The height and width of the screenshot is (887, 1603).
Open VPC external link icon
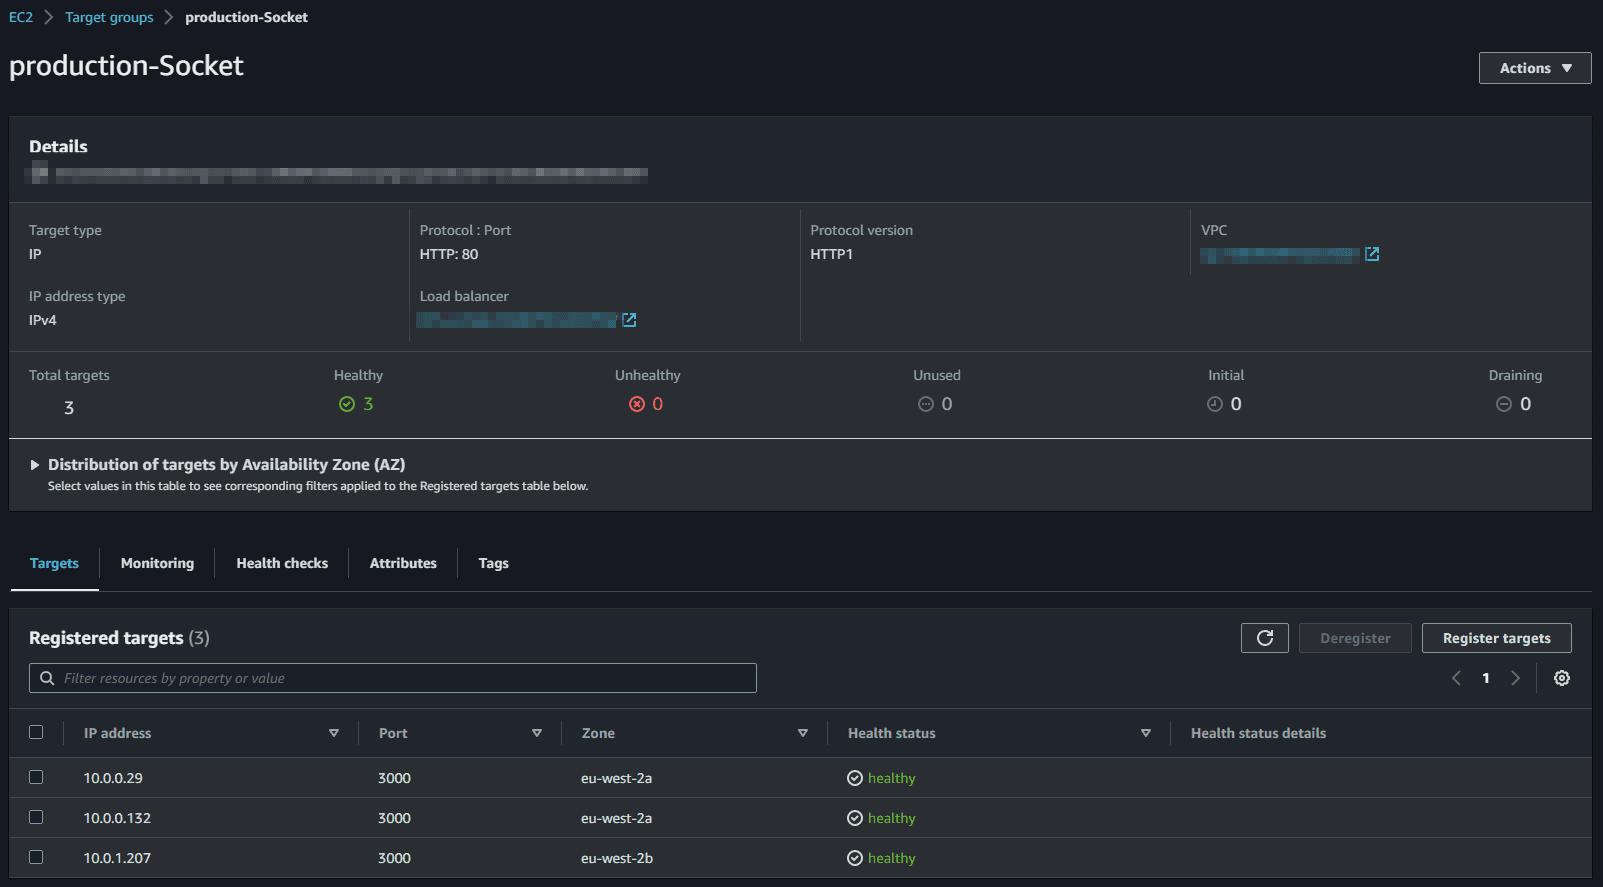pyautogui.click(x=1372, y=254)
